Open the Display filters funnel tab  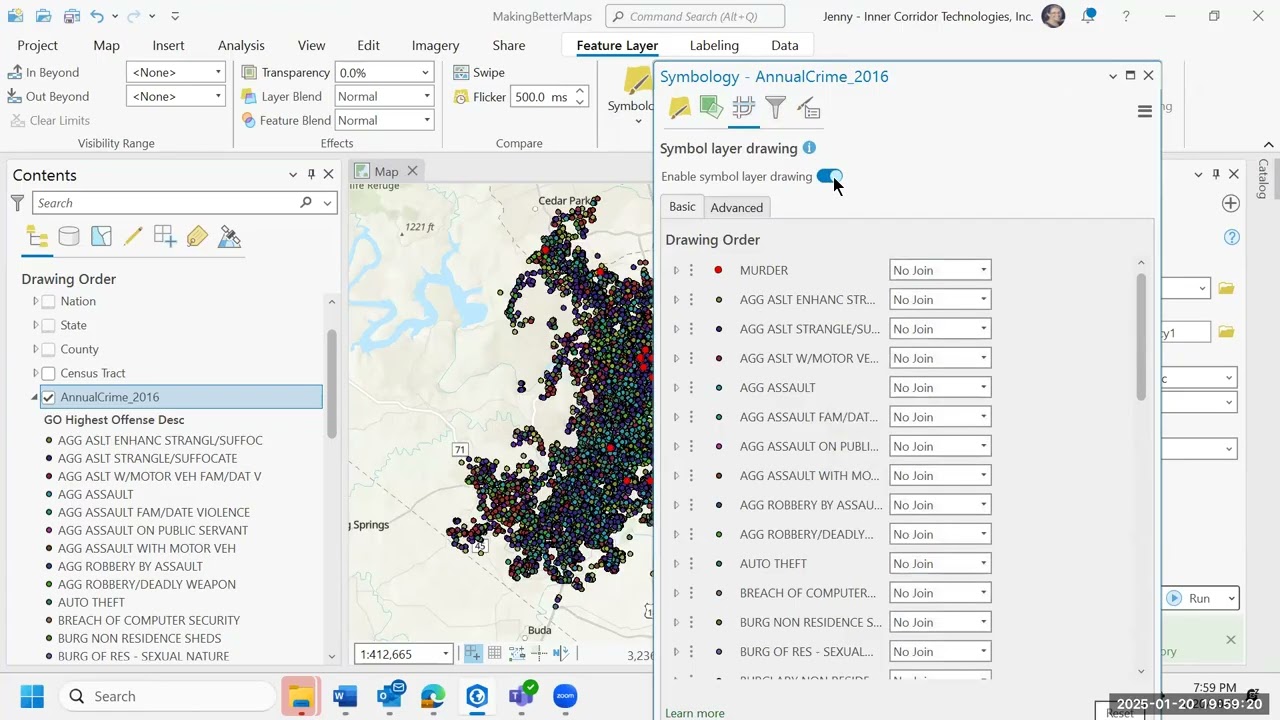point(775,107)
